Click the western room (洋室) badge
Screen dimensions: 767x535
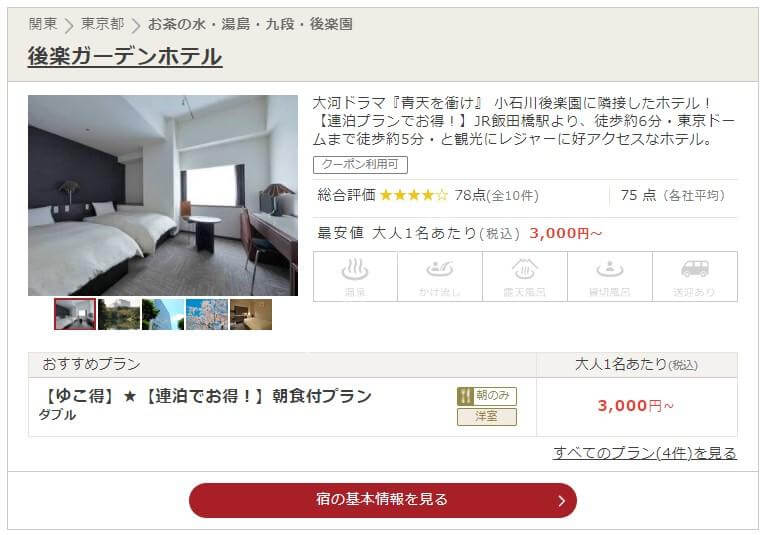tap(487, 417)
